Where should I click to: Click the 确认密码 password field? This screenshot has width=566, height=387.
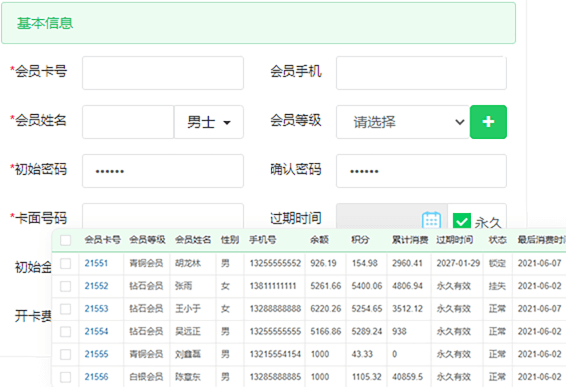[421, 171]
